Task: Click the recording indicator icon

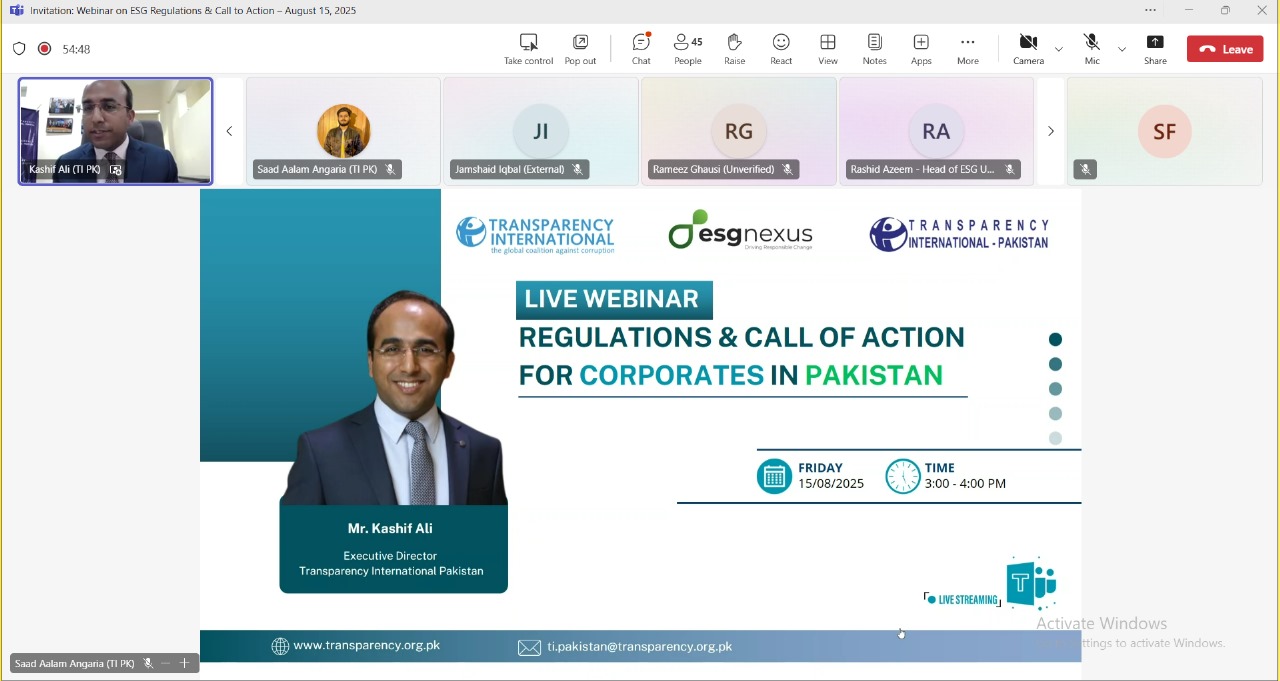Action: pos(45,49)
